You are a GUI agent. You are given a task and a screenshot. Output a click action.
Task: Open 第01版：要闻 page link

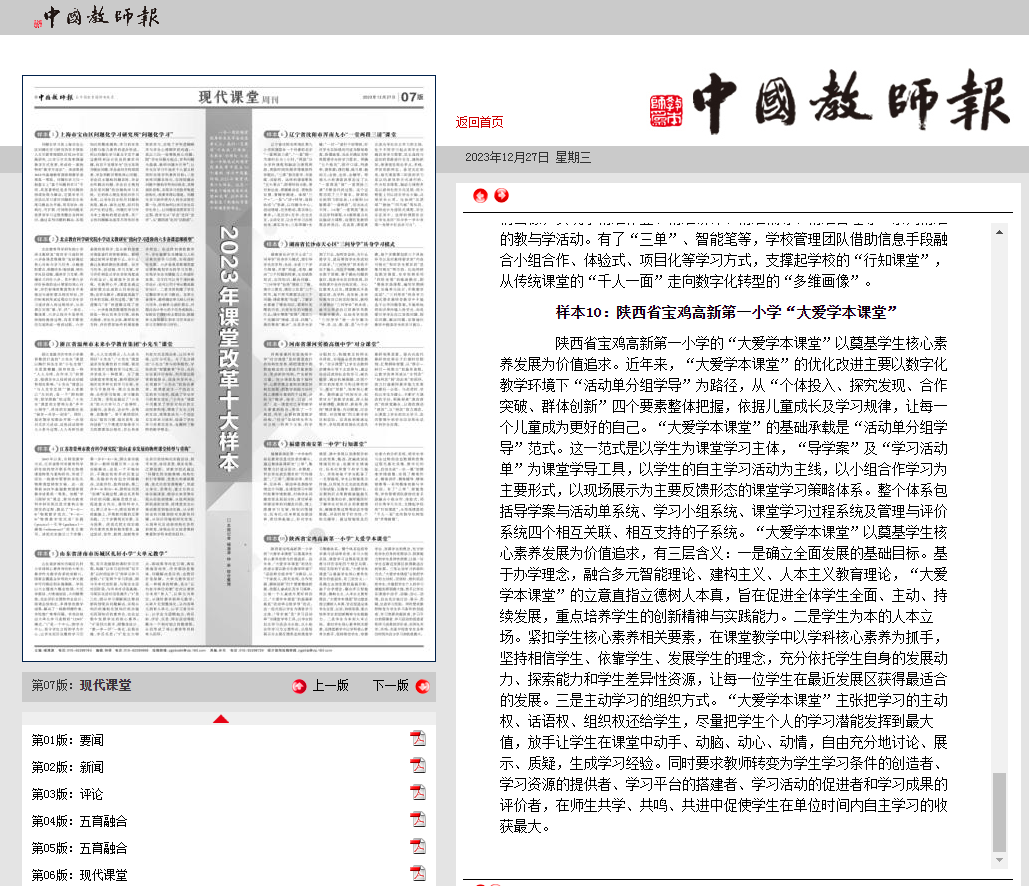tap(68, 740)
